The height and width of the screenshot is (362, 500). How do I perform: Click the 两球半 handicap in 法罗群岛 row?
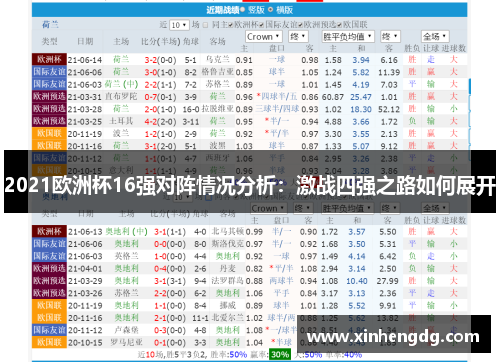tap(281, 281)
